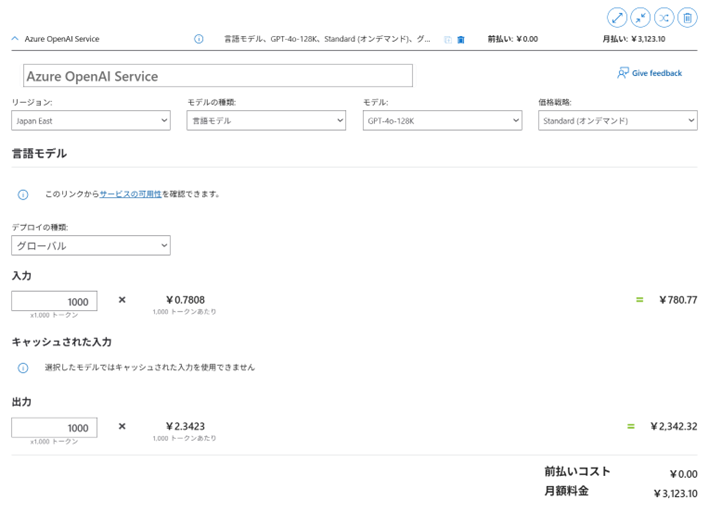
Task: Click the 入力 token quantity field
Action: [54, 301]
